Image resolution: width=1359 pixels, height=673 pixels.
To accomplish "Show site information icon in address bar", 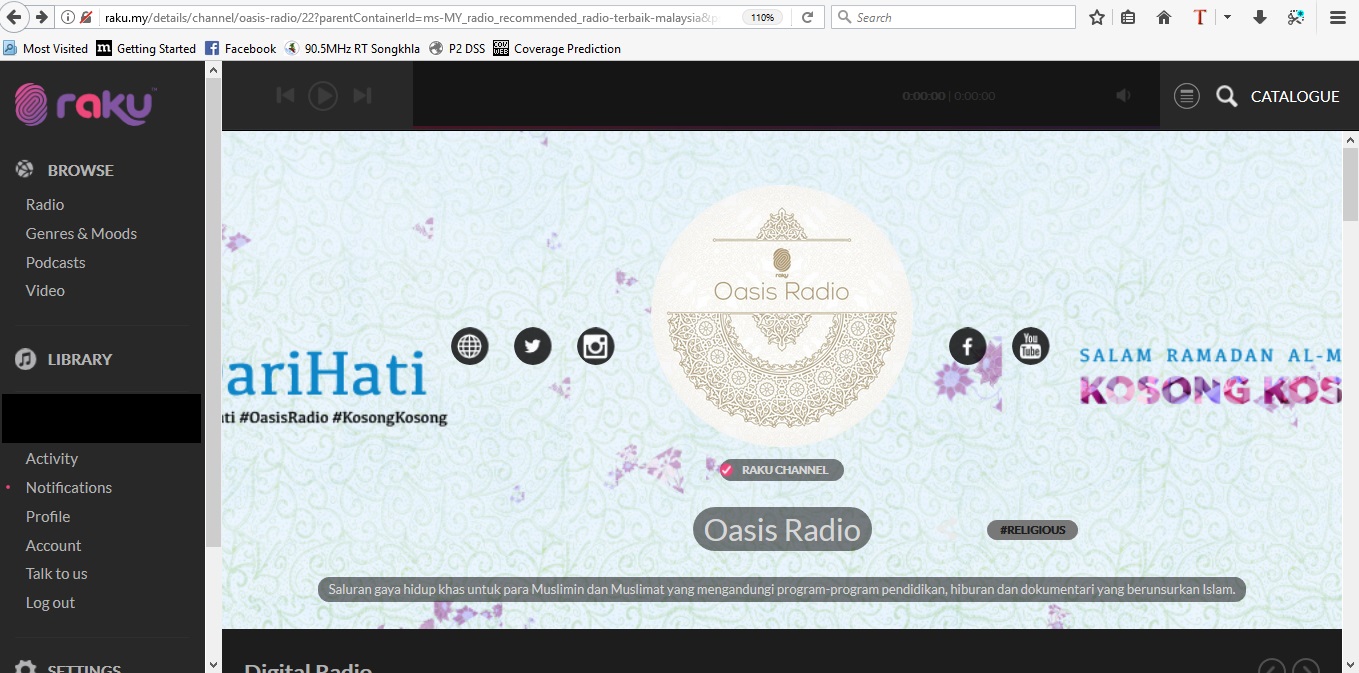I will click(x=68, y=17).
